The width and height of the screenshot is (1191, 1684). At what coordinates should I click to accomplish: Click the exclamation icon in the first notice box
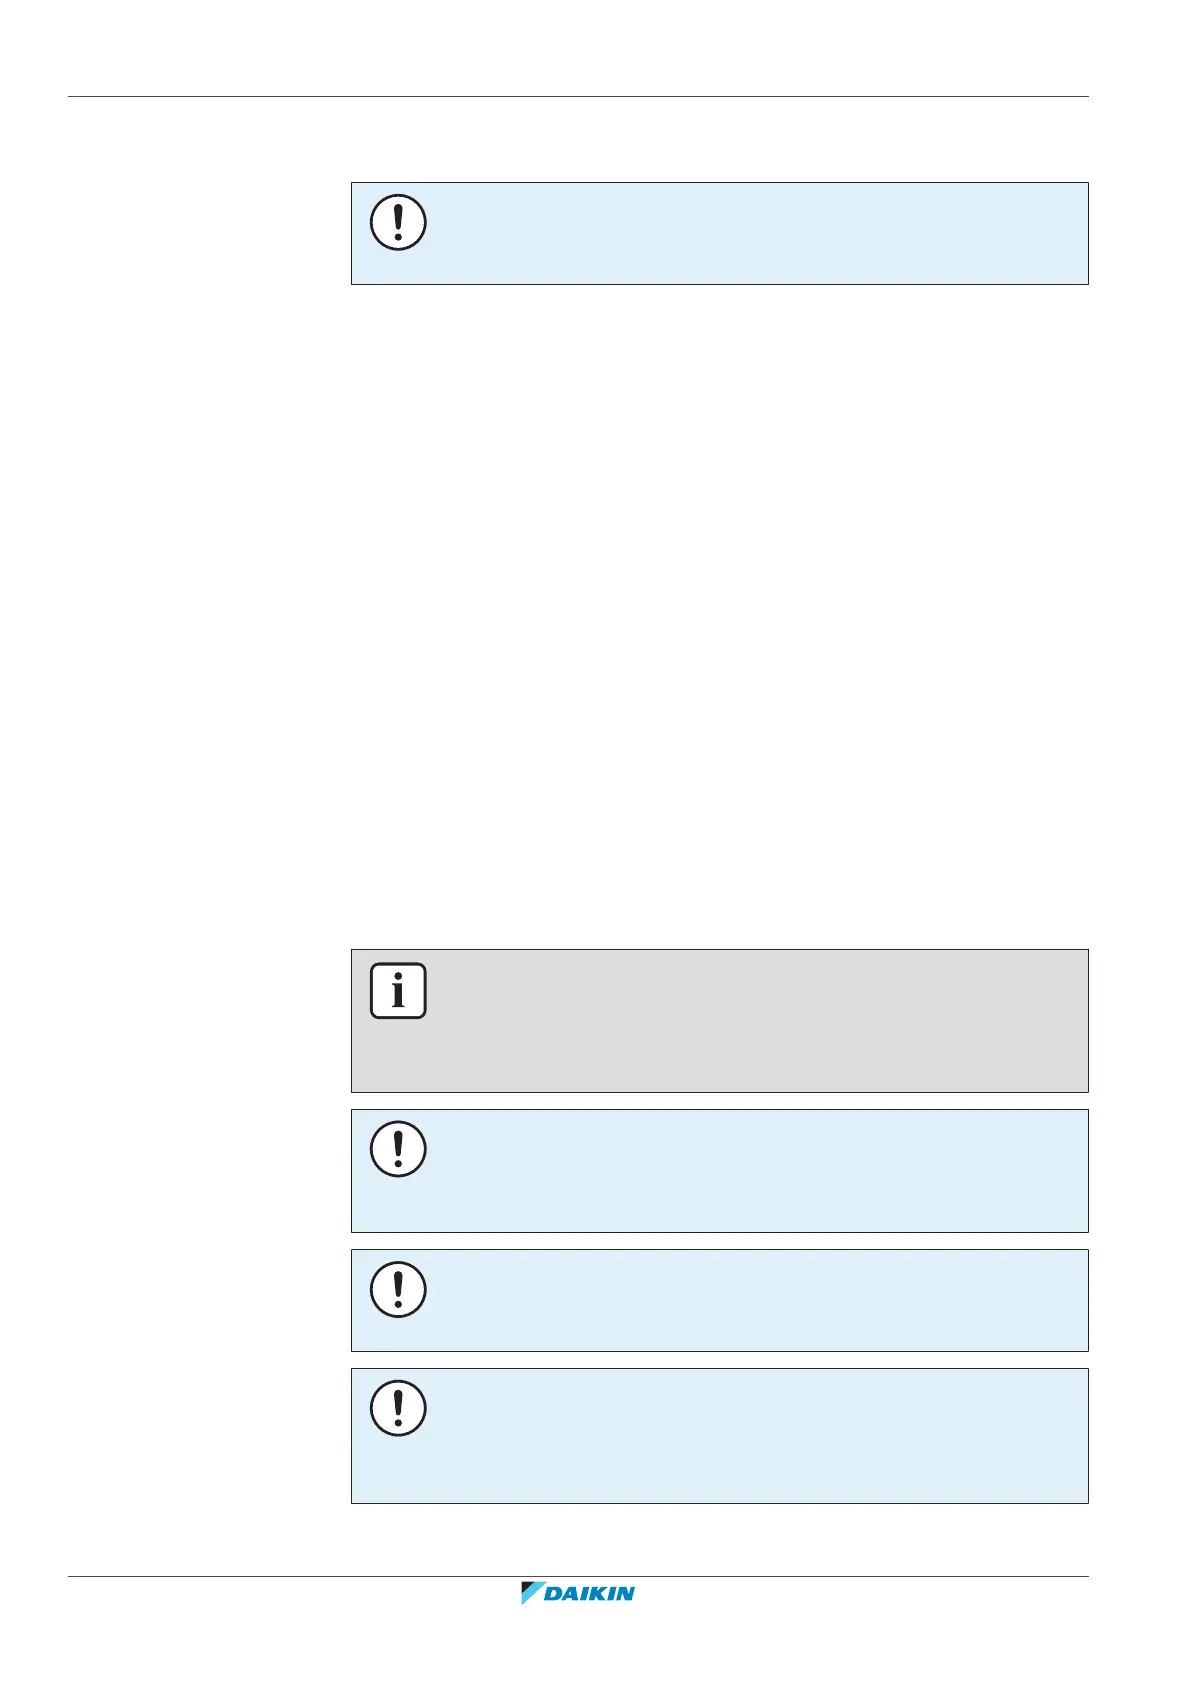coord(398,222)
